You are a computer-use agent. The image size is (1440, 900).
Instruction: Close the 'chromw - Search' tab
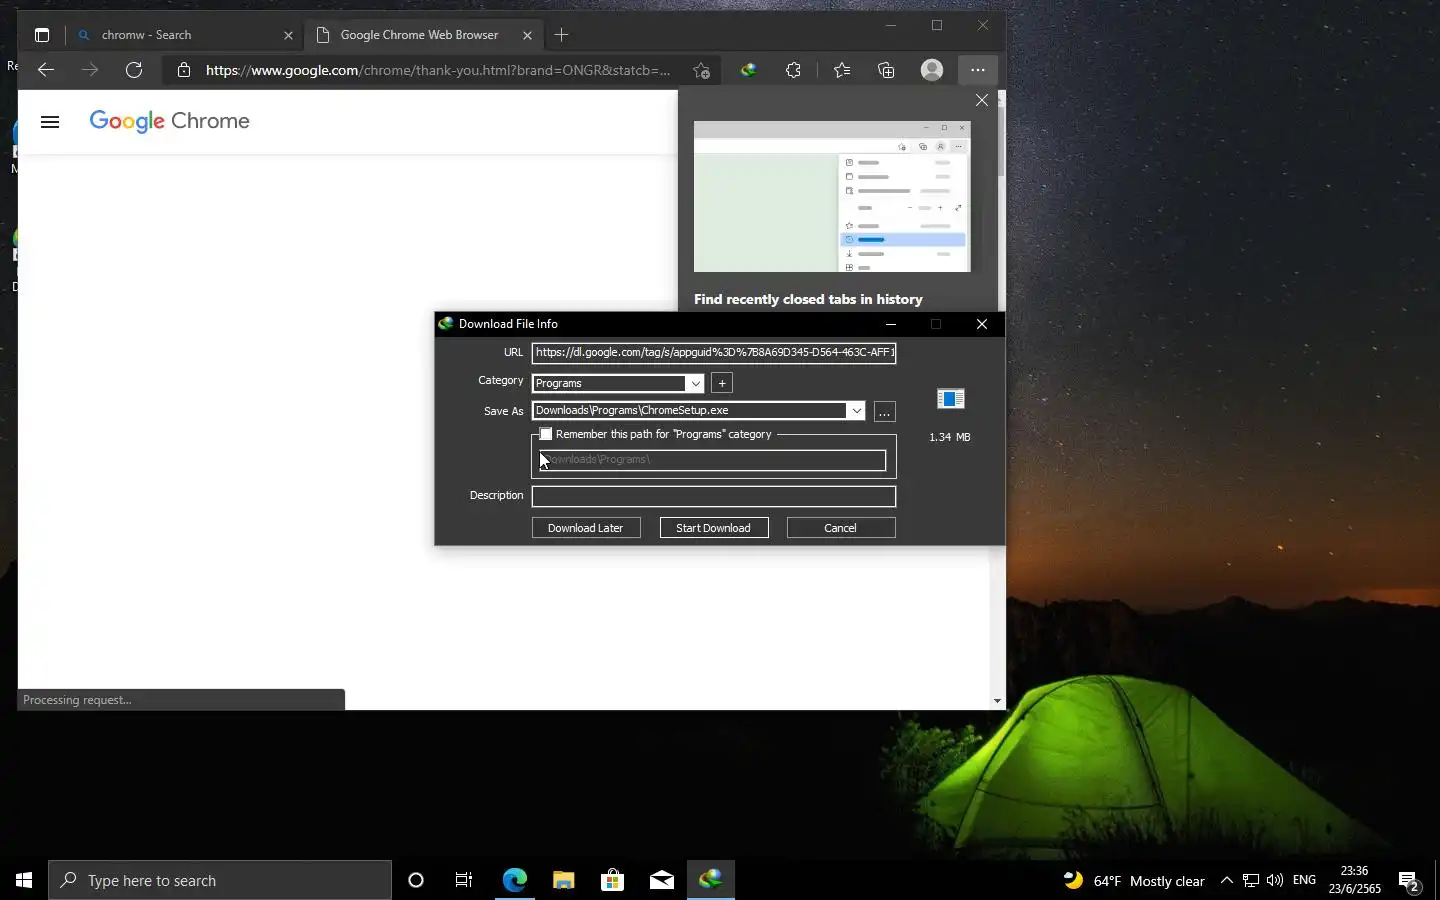pyautogui.click(x=288, y=35)
